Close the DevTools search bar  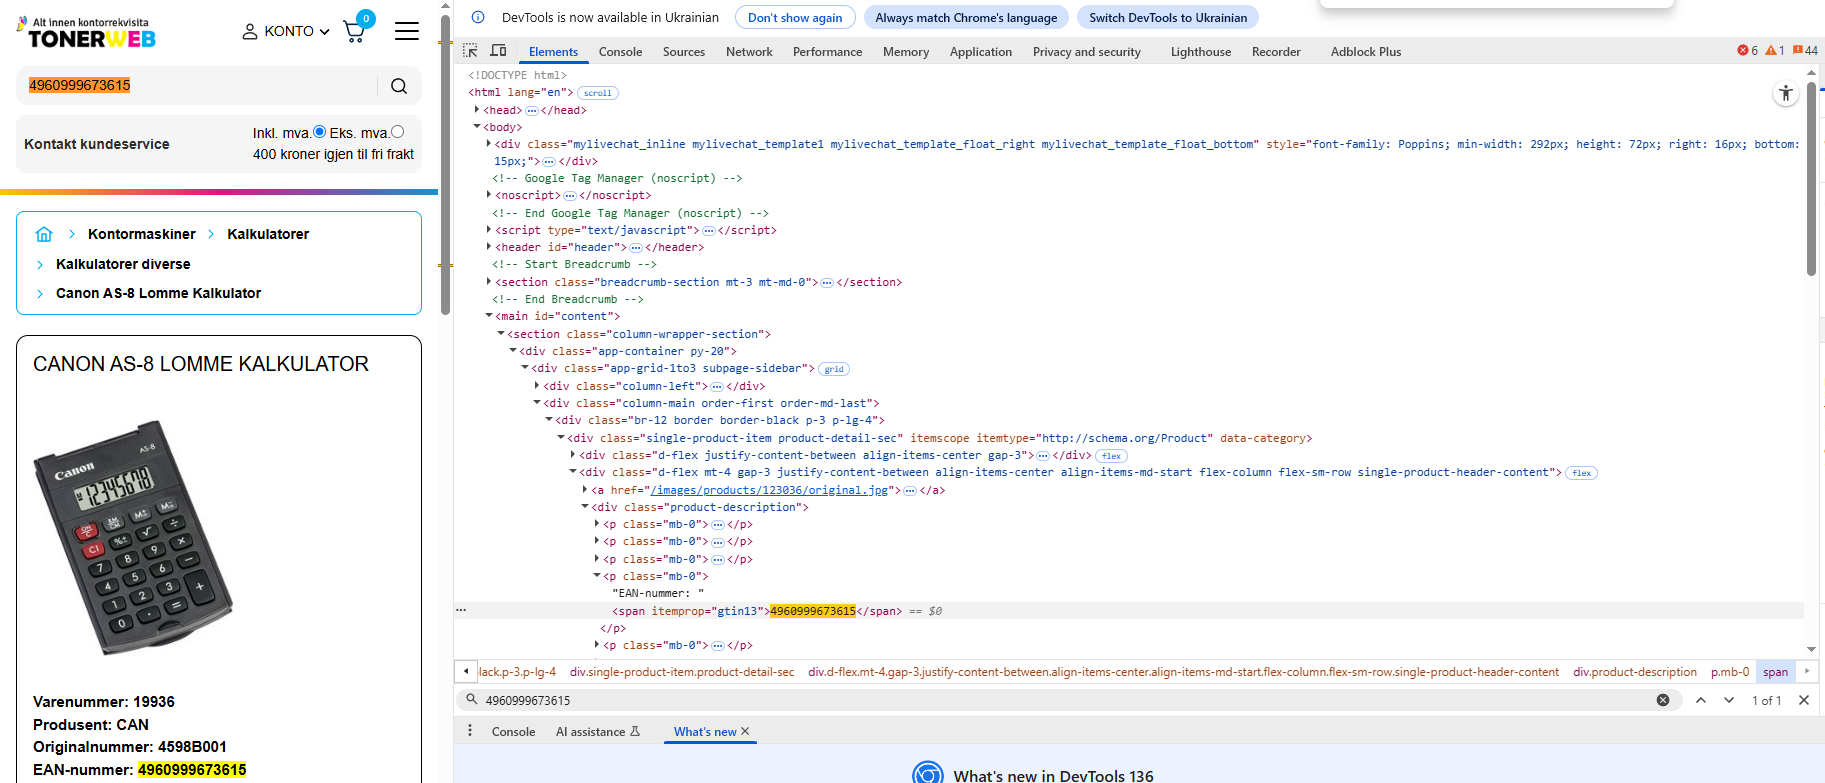click(1804, 700)
